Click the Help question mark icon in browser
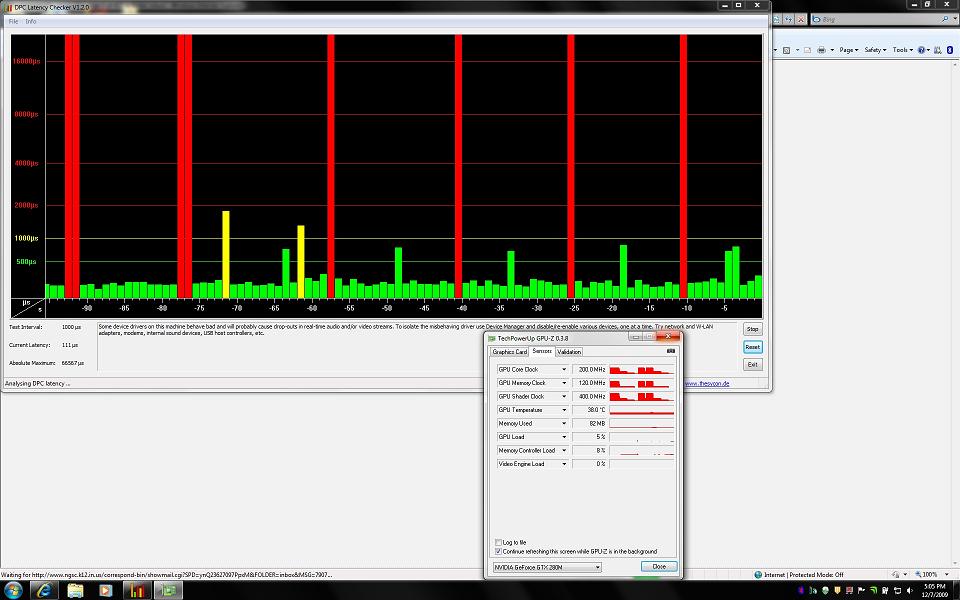Viewport: 960px width, 600px height. [x=921, y=50]
